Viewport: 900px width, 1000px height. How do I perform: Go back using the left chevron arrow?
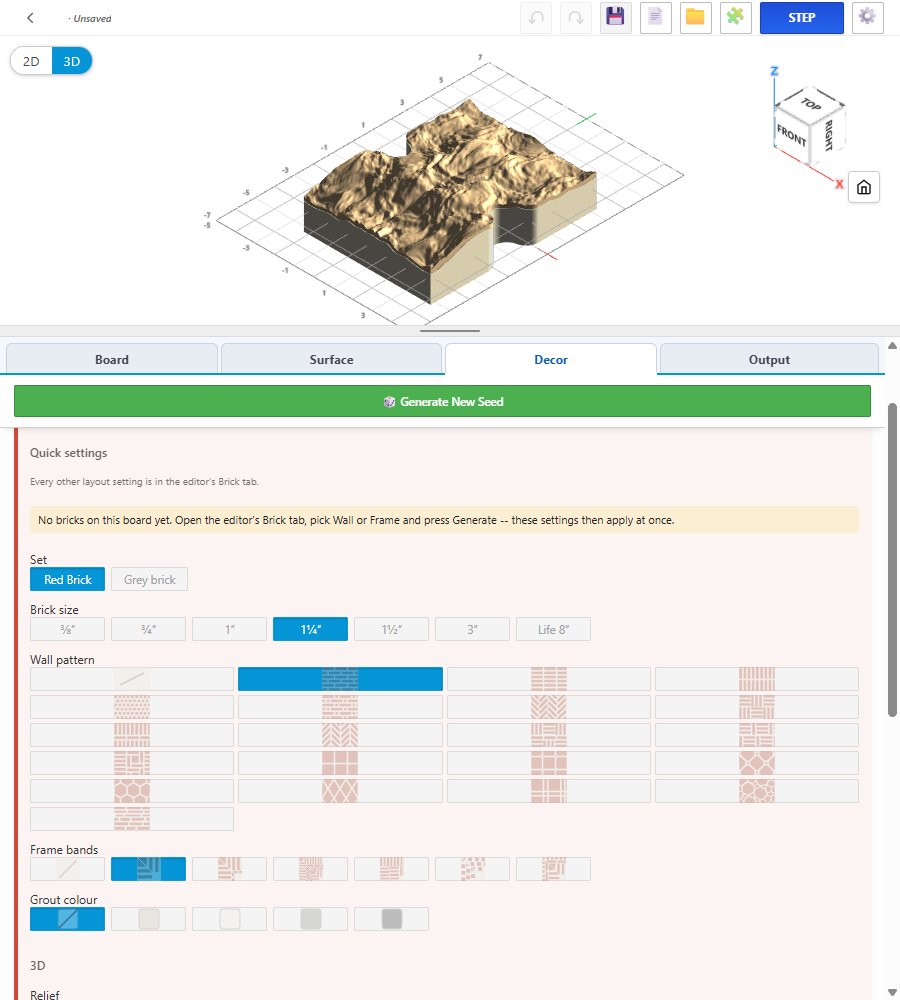(x=30, y=18)
